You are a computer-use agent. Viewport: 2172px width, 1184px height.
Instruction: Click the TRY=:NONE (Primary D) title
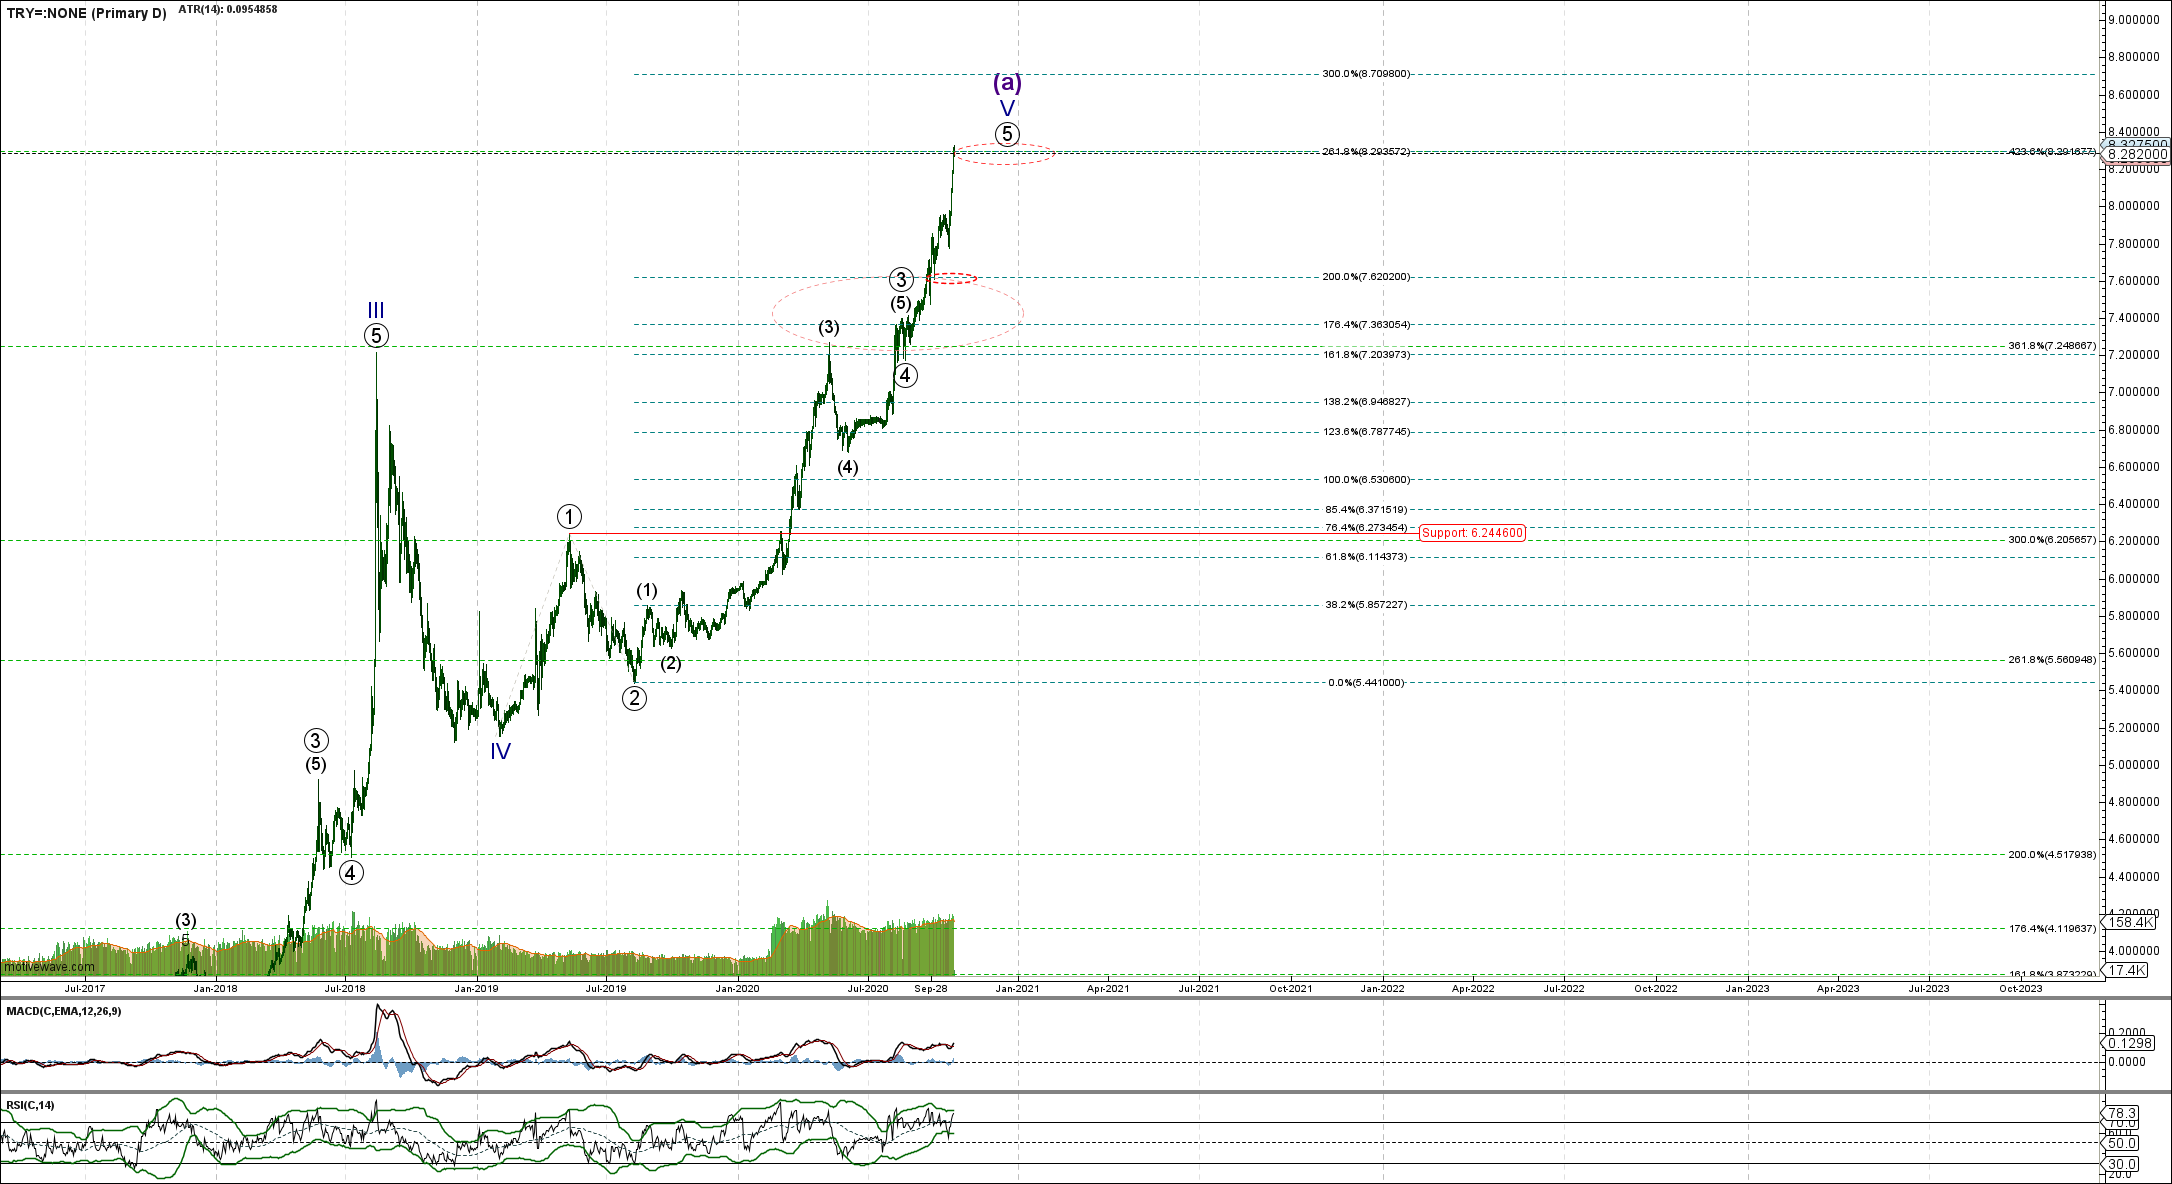click(x=87, y=14)
